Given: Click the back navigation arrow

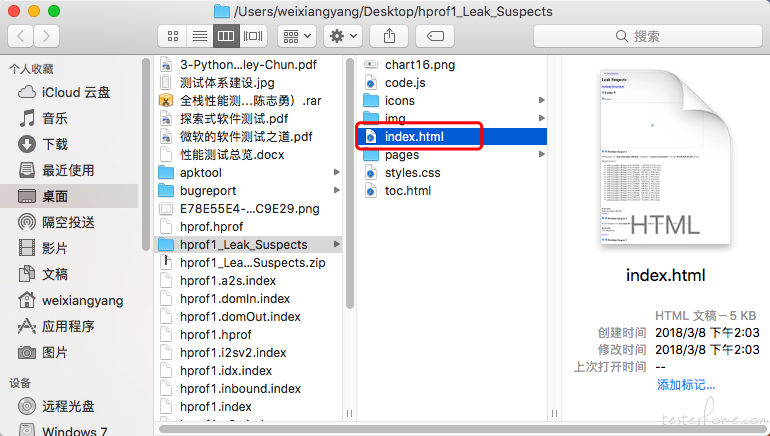Looking at the screenshot, I should point(21,36).
